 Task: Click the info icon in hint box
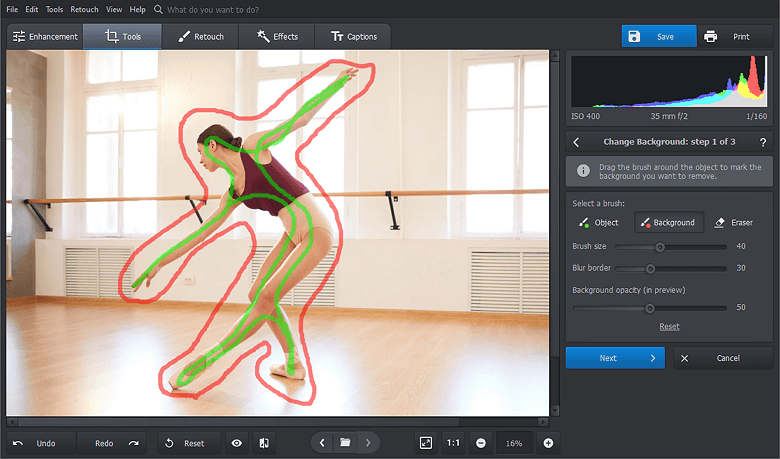point(583,171)
